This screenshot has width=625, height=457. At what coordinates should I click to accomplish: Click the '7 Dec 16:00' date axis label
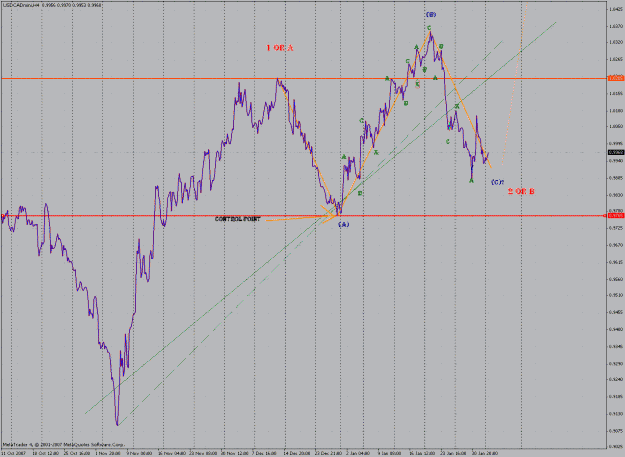(265, 453)
